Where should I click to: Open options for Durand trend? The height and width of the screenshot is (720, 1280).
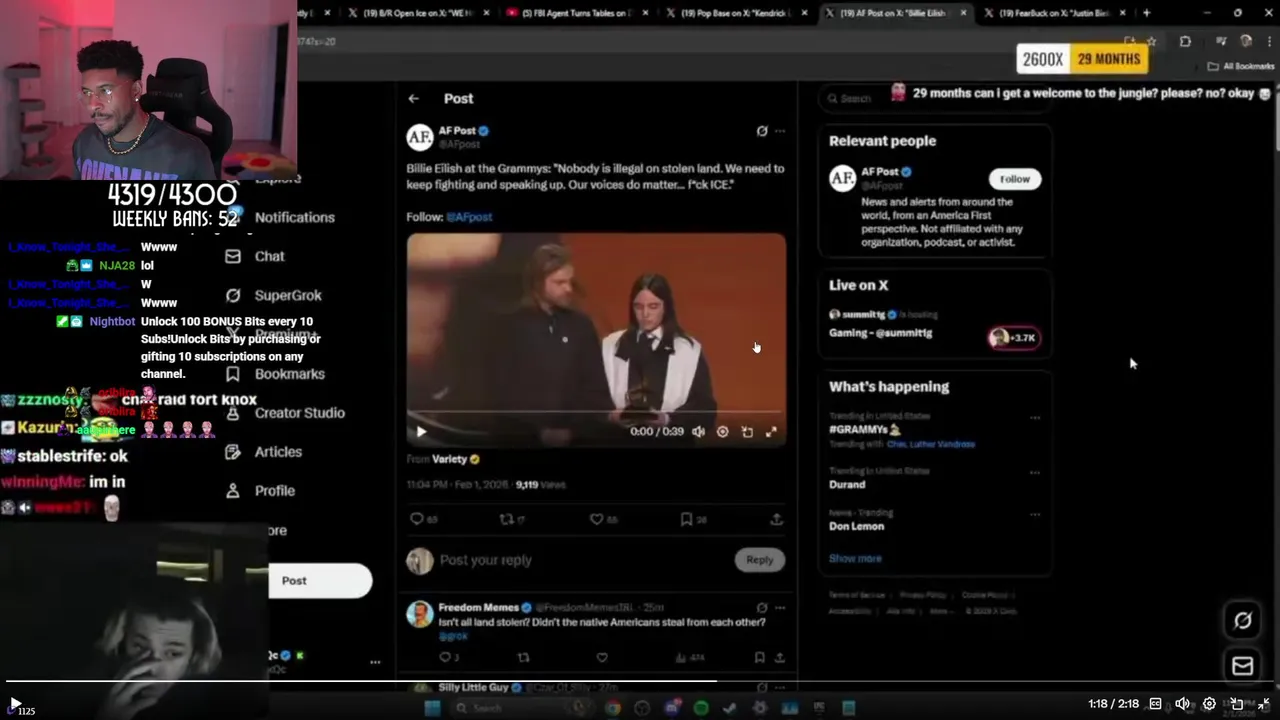(x=1035, y=472)
